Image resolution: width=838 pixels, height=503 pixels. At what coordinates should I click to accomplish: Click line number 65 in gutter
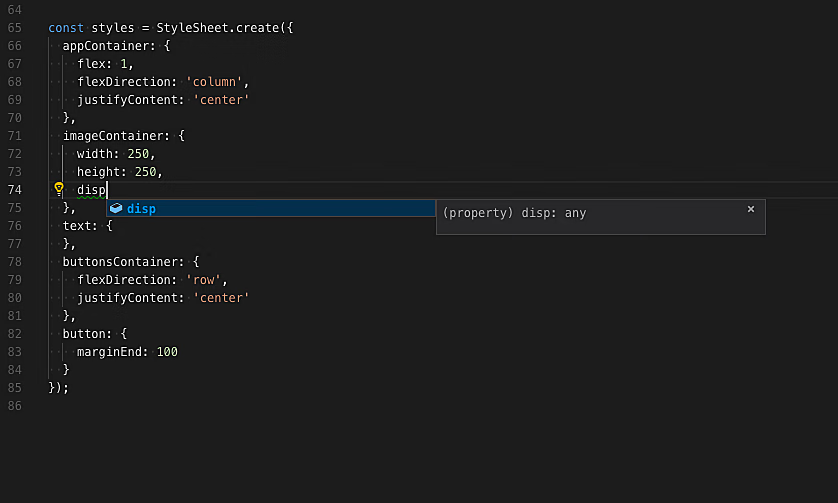(14, 28)
